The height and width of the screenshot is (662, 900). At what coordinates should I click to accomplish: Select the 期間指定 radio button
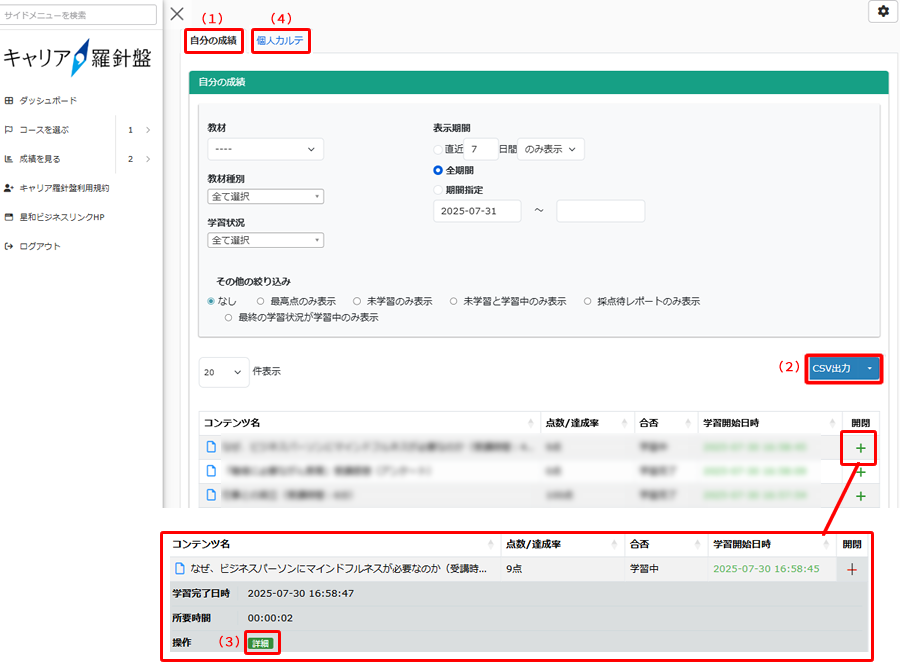pos(438,189)
